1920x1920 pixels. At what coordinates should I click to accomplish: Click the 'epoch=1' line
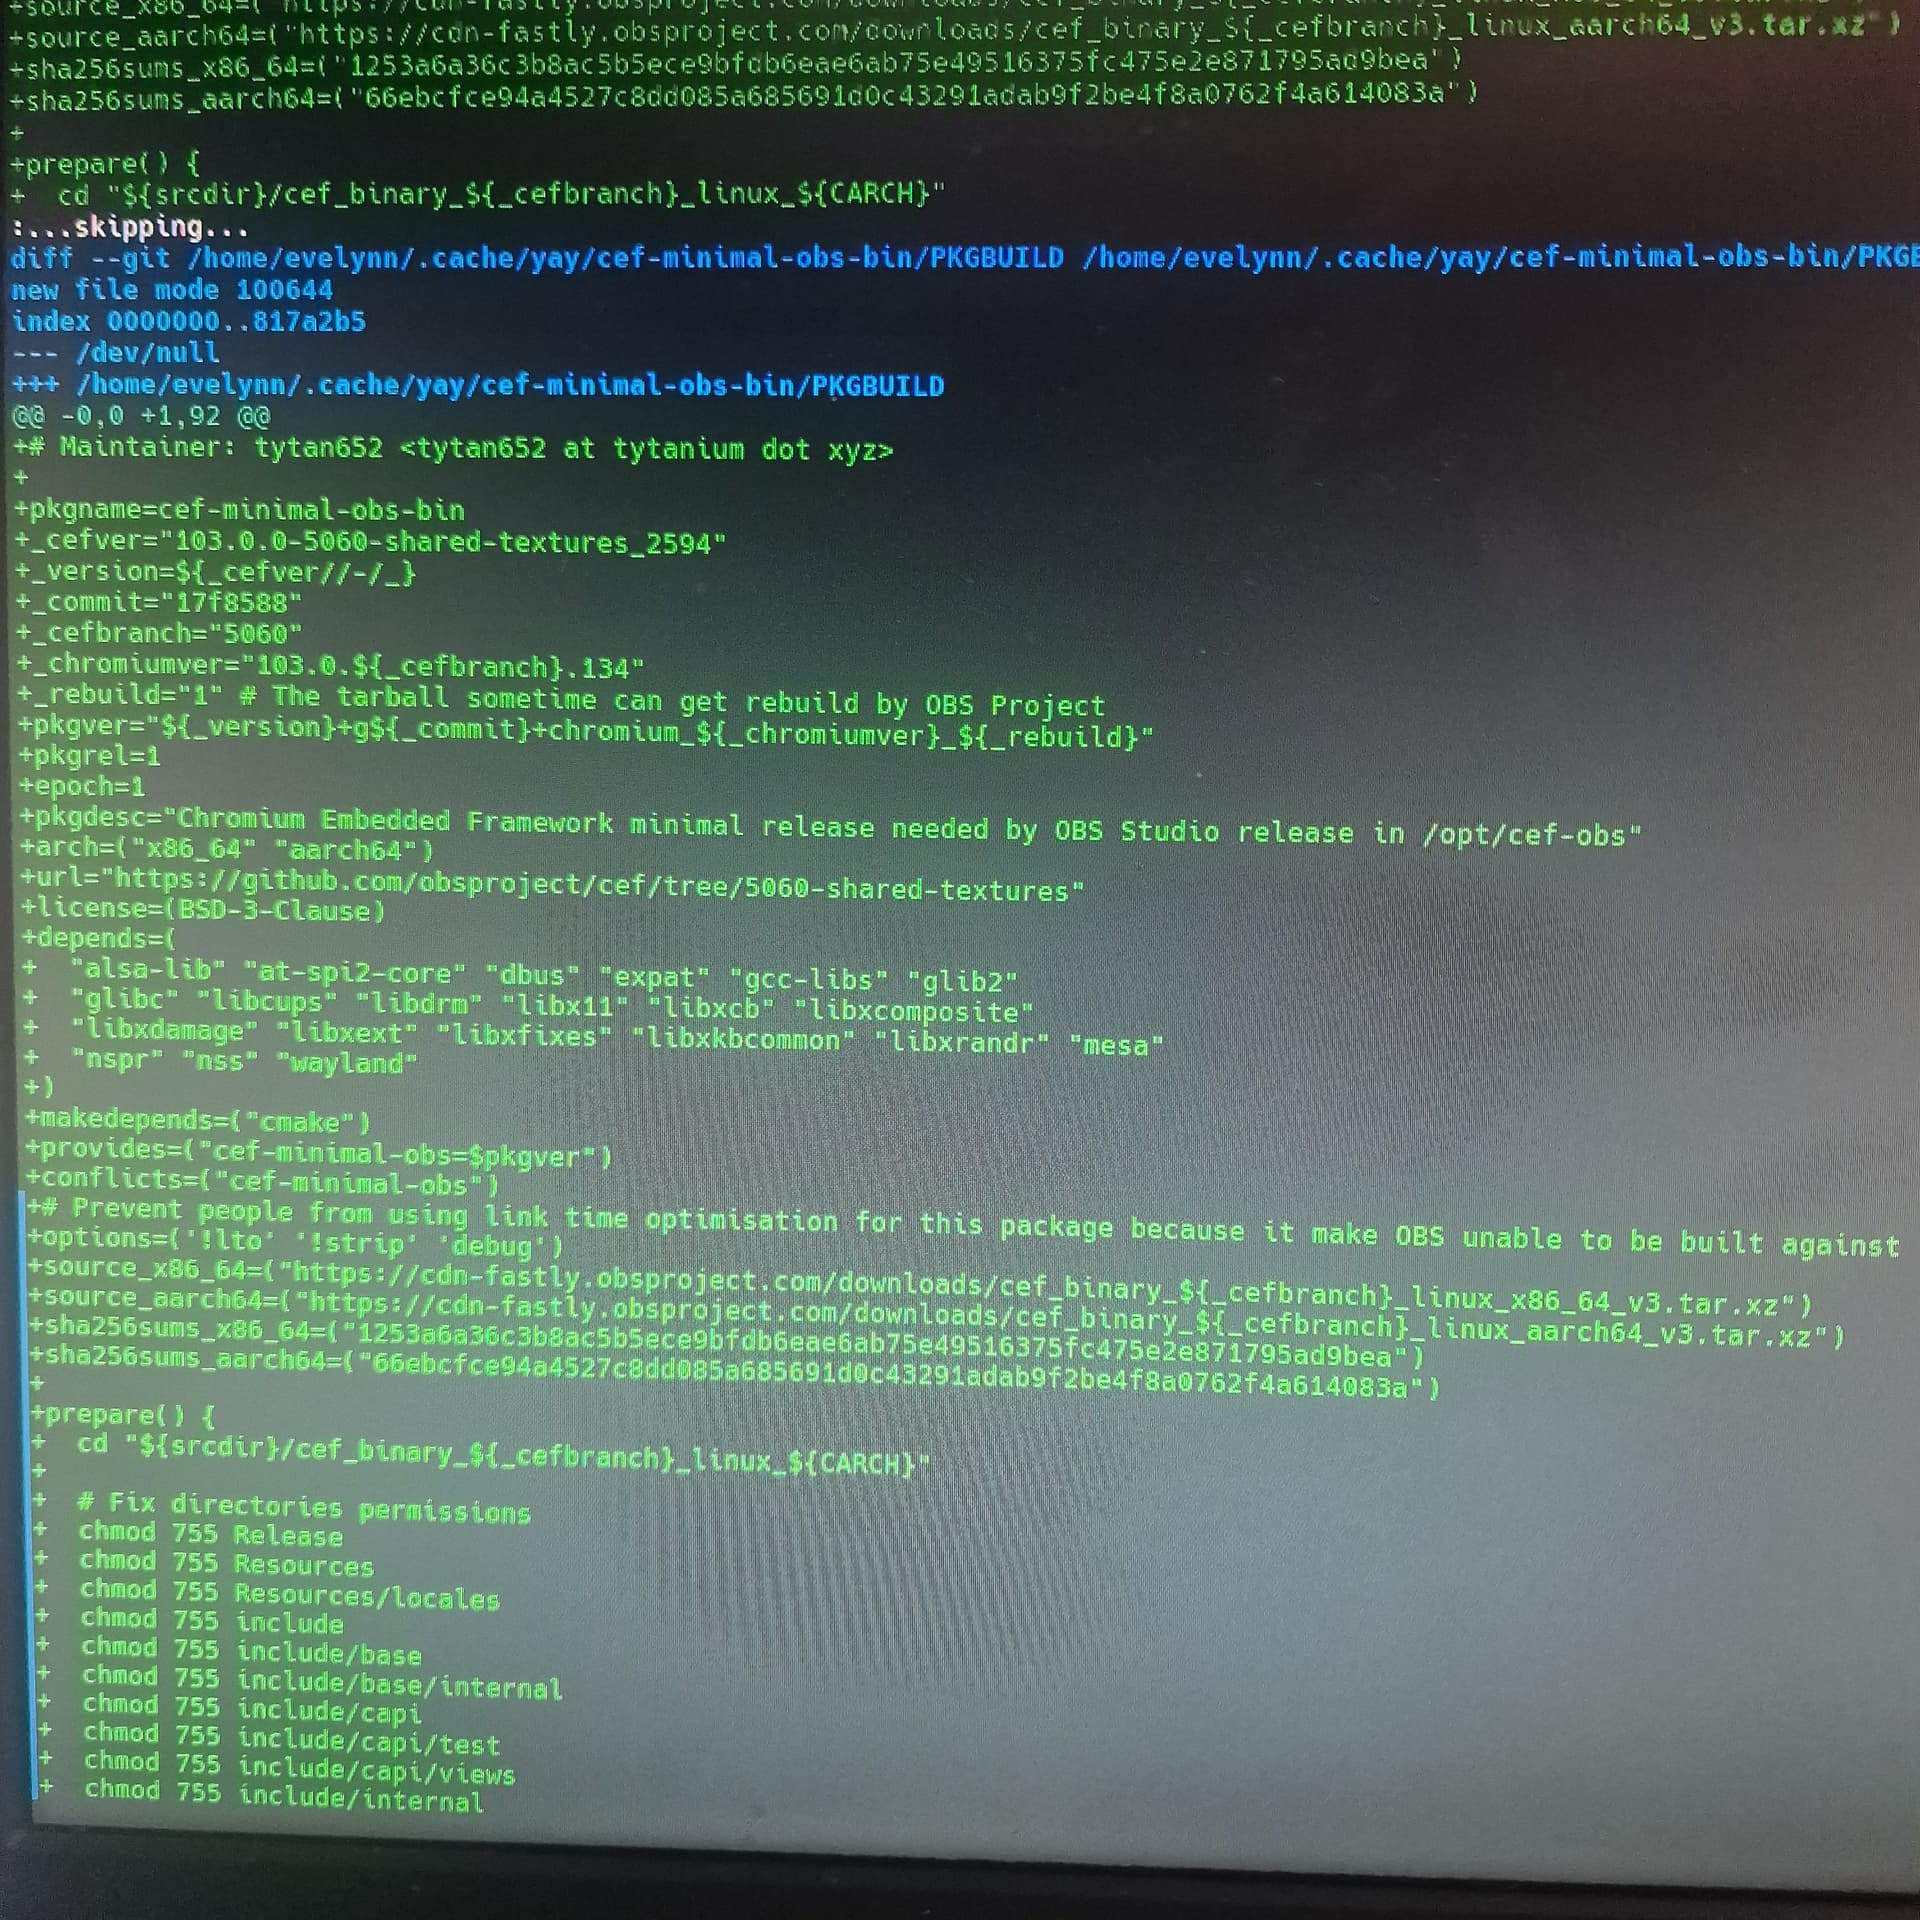(82, 785)
